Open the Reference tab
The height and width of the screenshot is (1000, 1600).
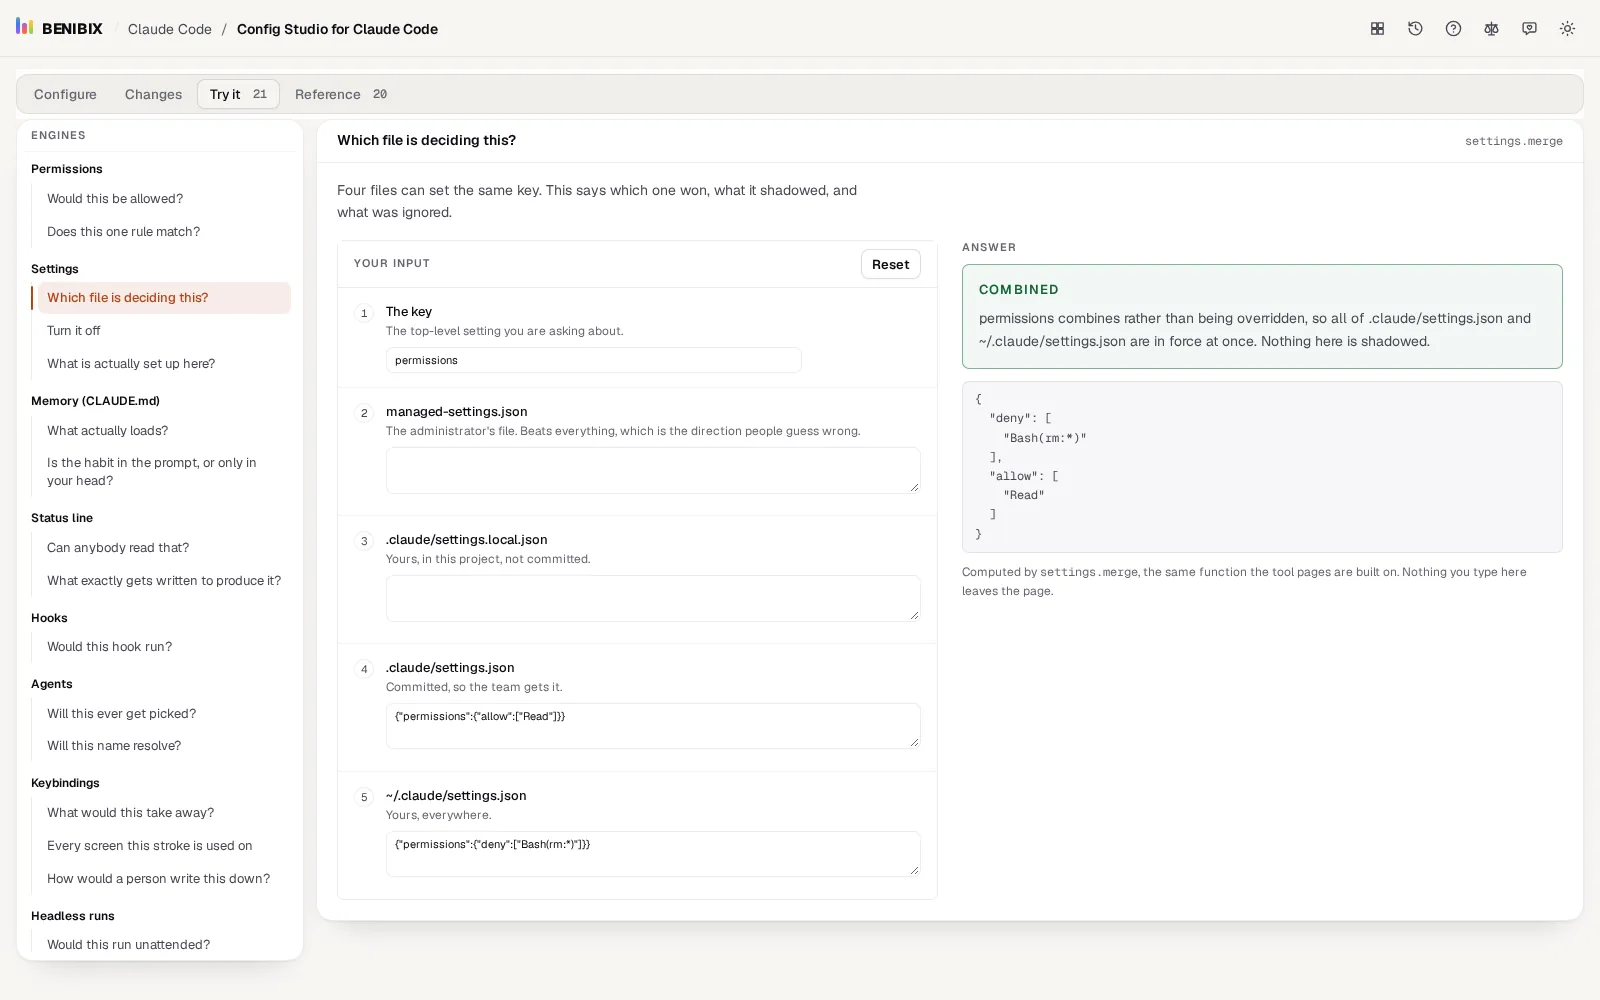(x=341, y=94)
